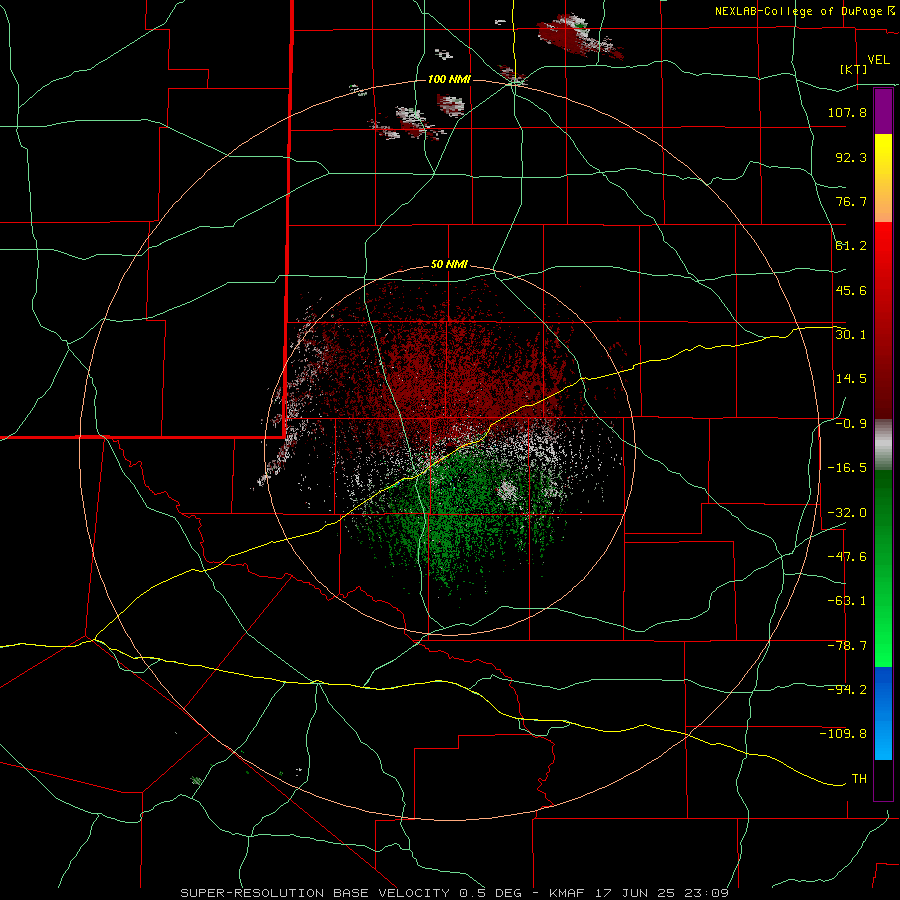This screenshot has width=900, height=900.
Task: Select the -16.5 scale value
Action: click(x=847, y=468)
